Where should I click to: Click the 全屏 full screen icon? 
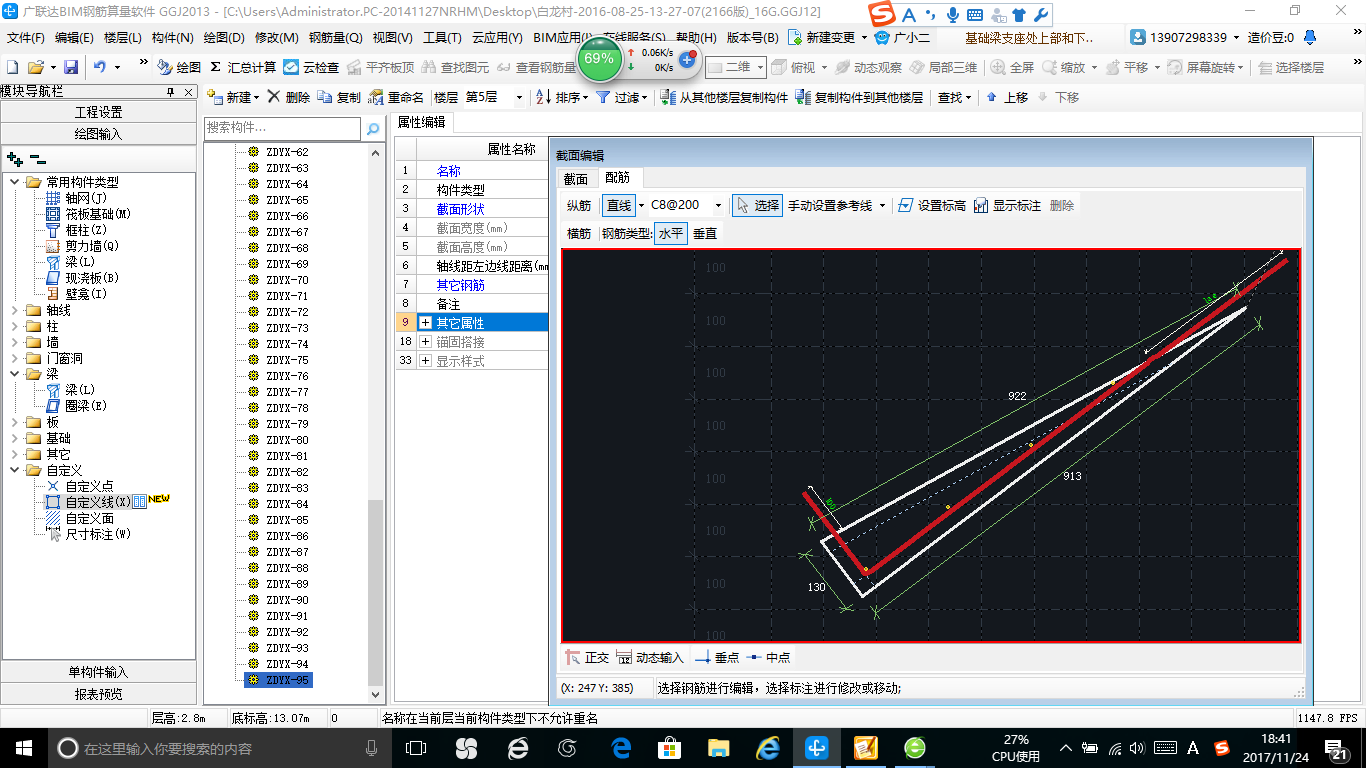(998, 67)
